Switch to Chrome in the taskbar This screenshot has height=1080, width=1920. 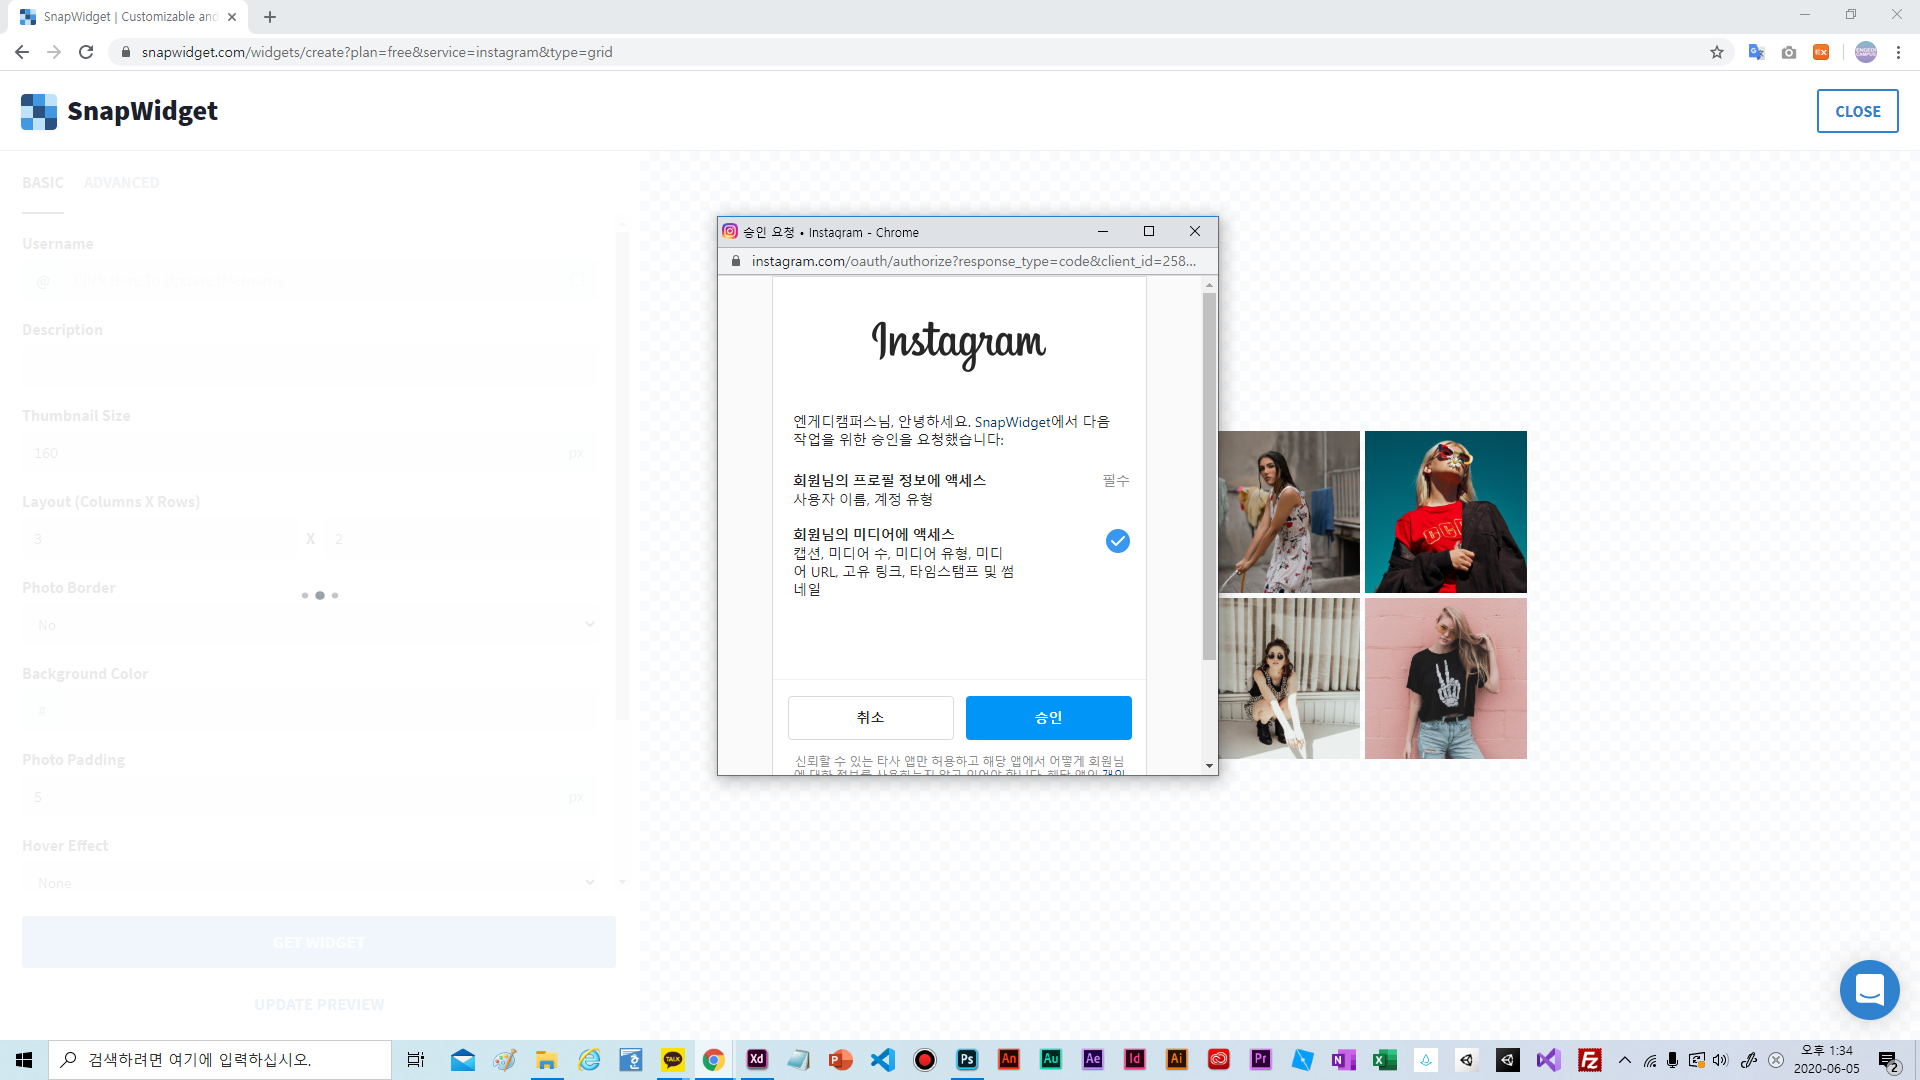pyautogui.click(x=714, y=1060)
